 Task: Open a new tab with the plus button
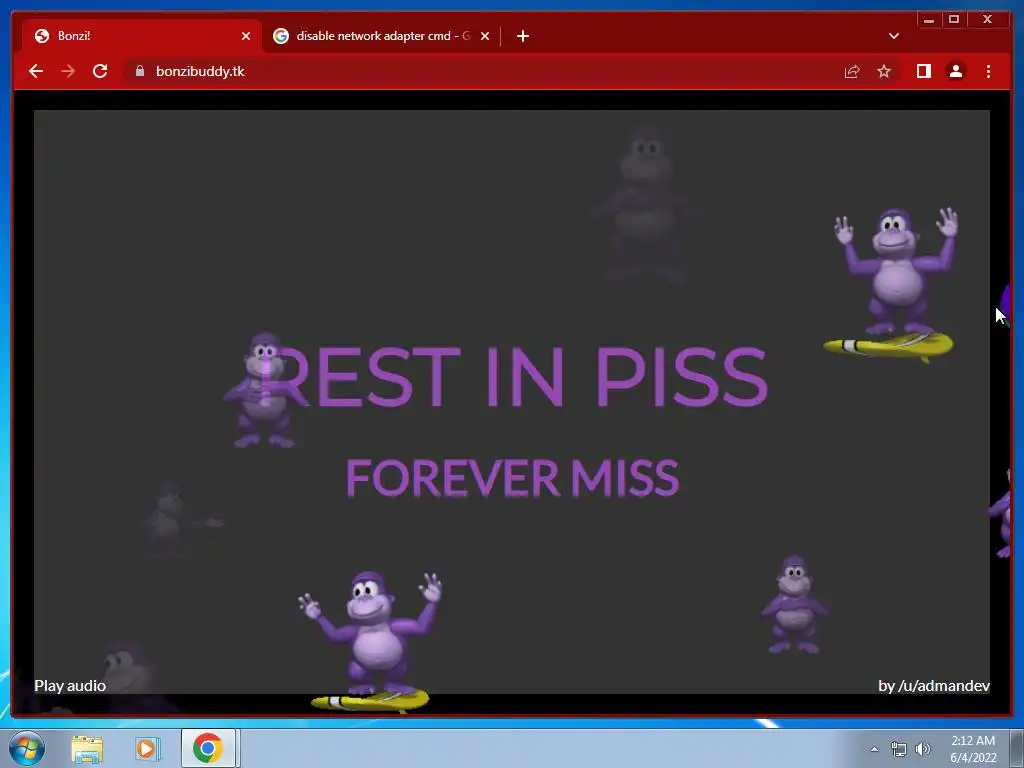click(522, 36)
